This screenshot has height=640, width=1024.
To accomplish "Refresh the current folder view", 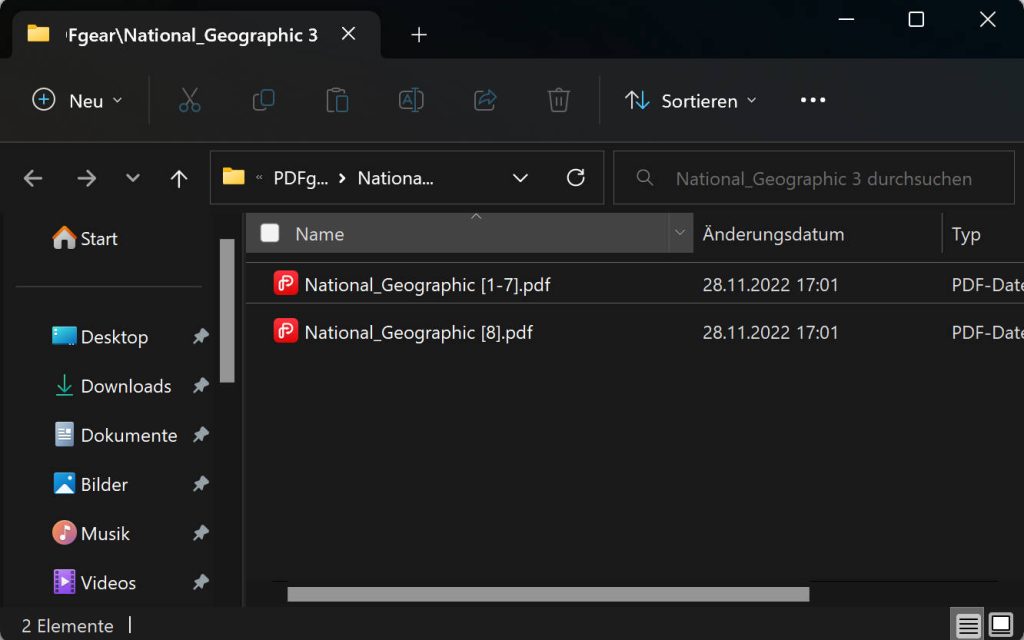I will [576, 177].
